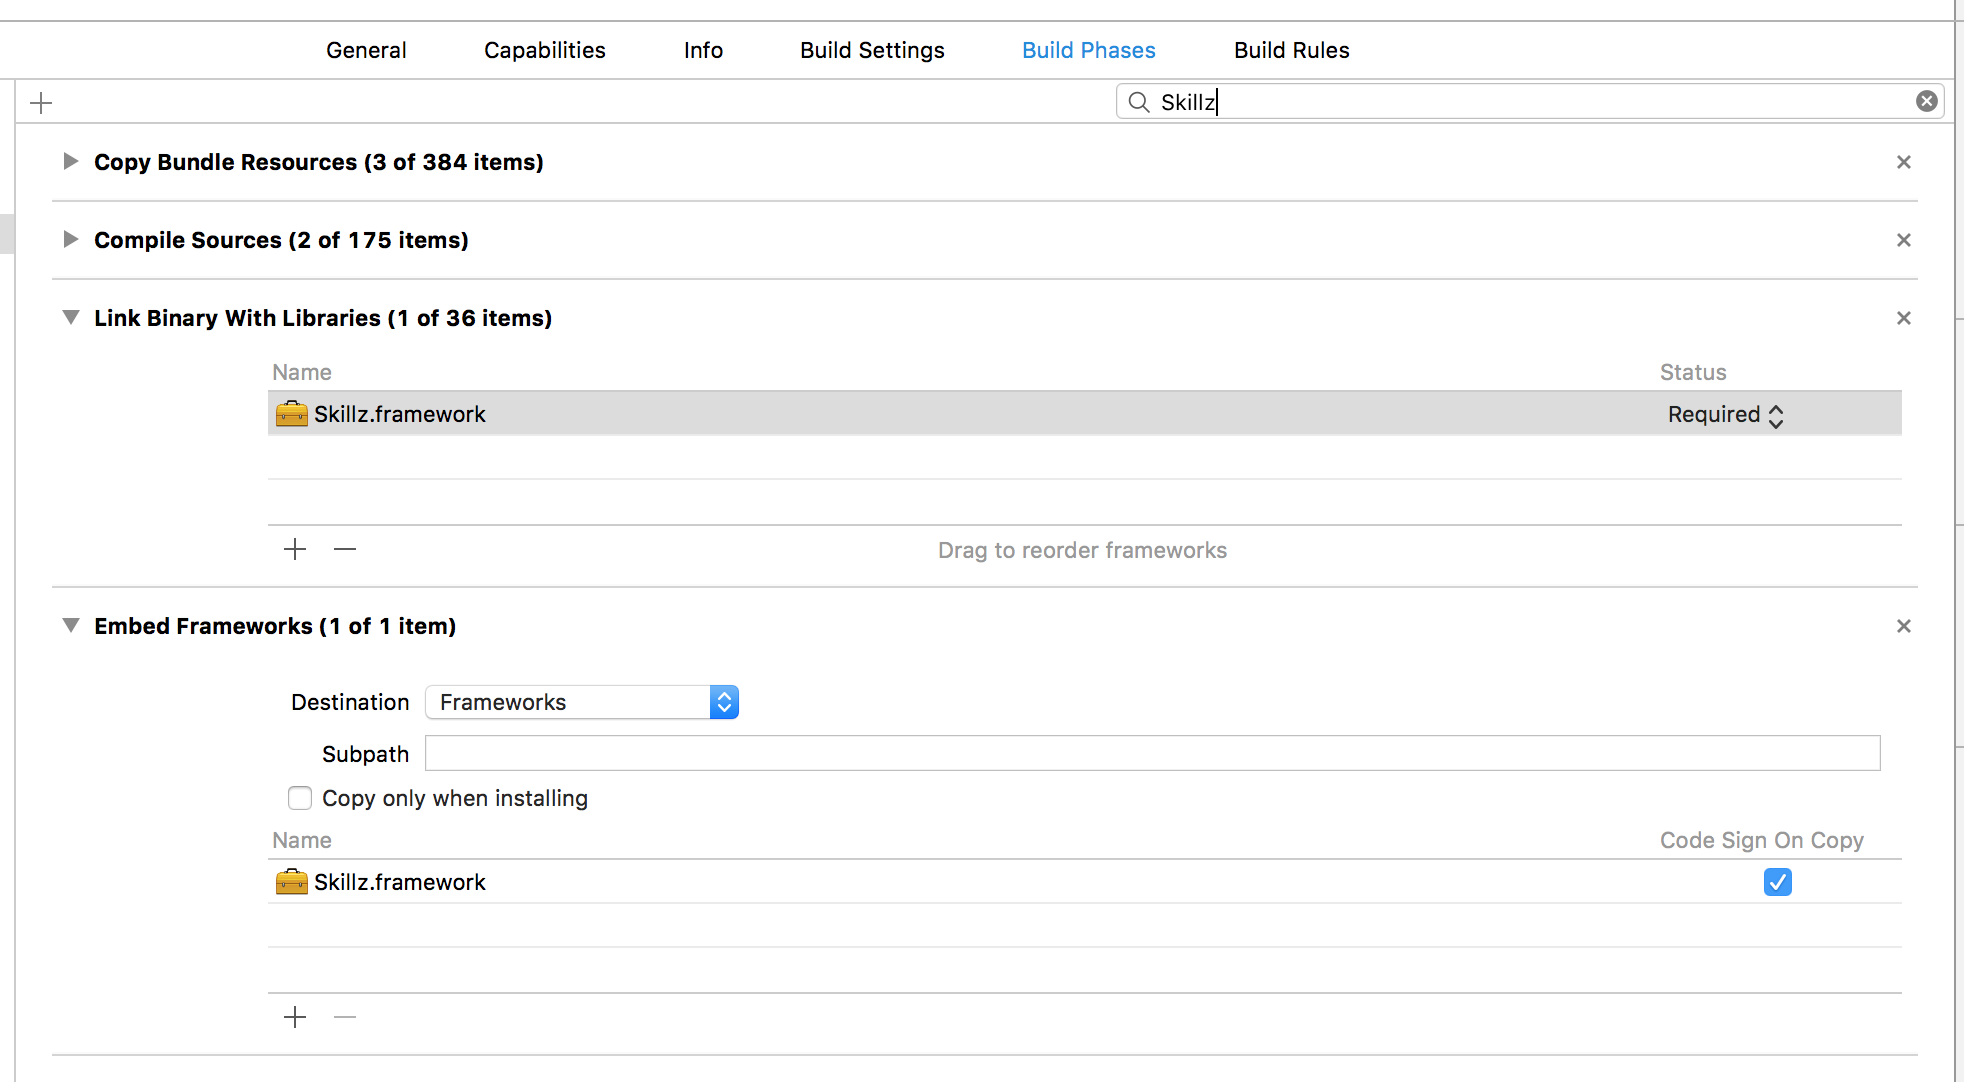
Task: Click the Skillz search filter field
Action: click(x=1530, y=101)
